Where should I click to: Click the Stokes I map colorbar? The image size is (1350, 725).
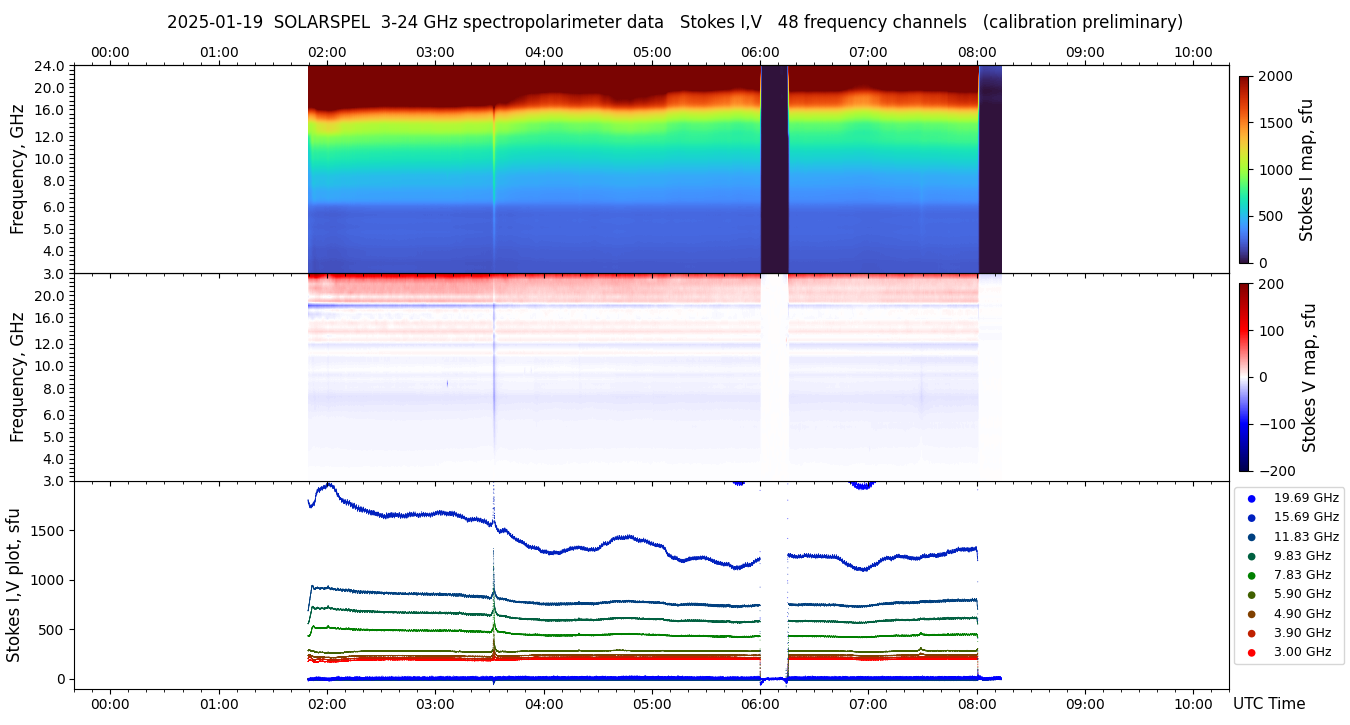click(x=1244, y=169)
